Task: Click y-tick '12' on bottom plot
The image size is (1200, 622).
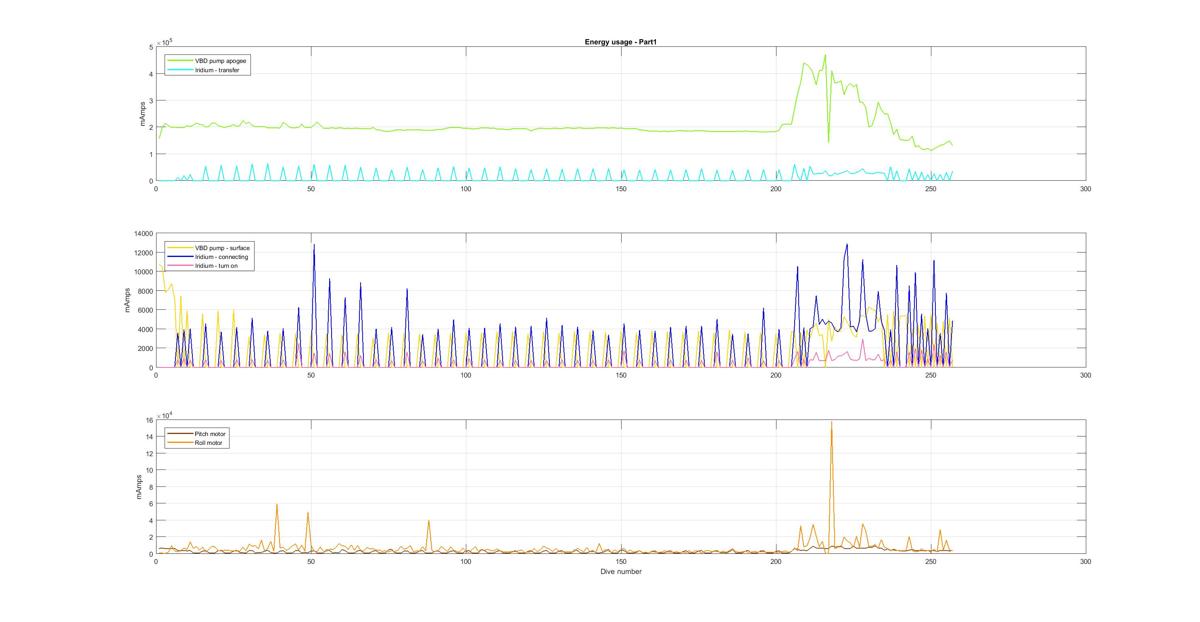Action: pos(148,454)
